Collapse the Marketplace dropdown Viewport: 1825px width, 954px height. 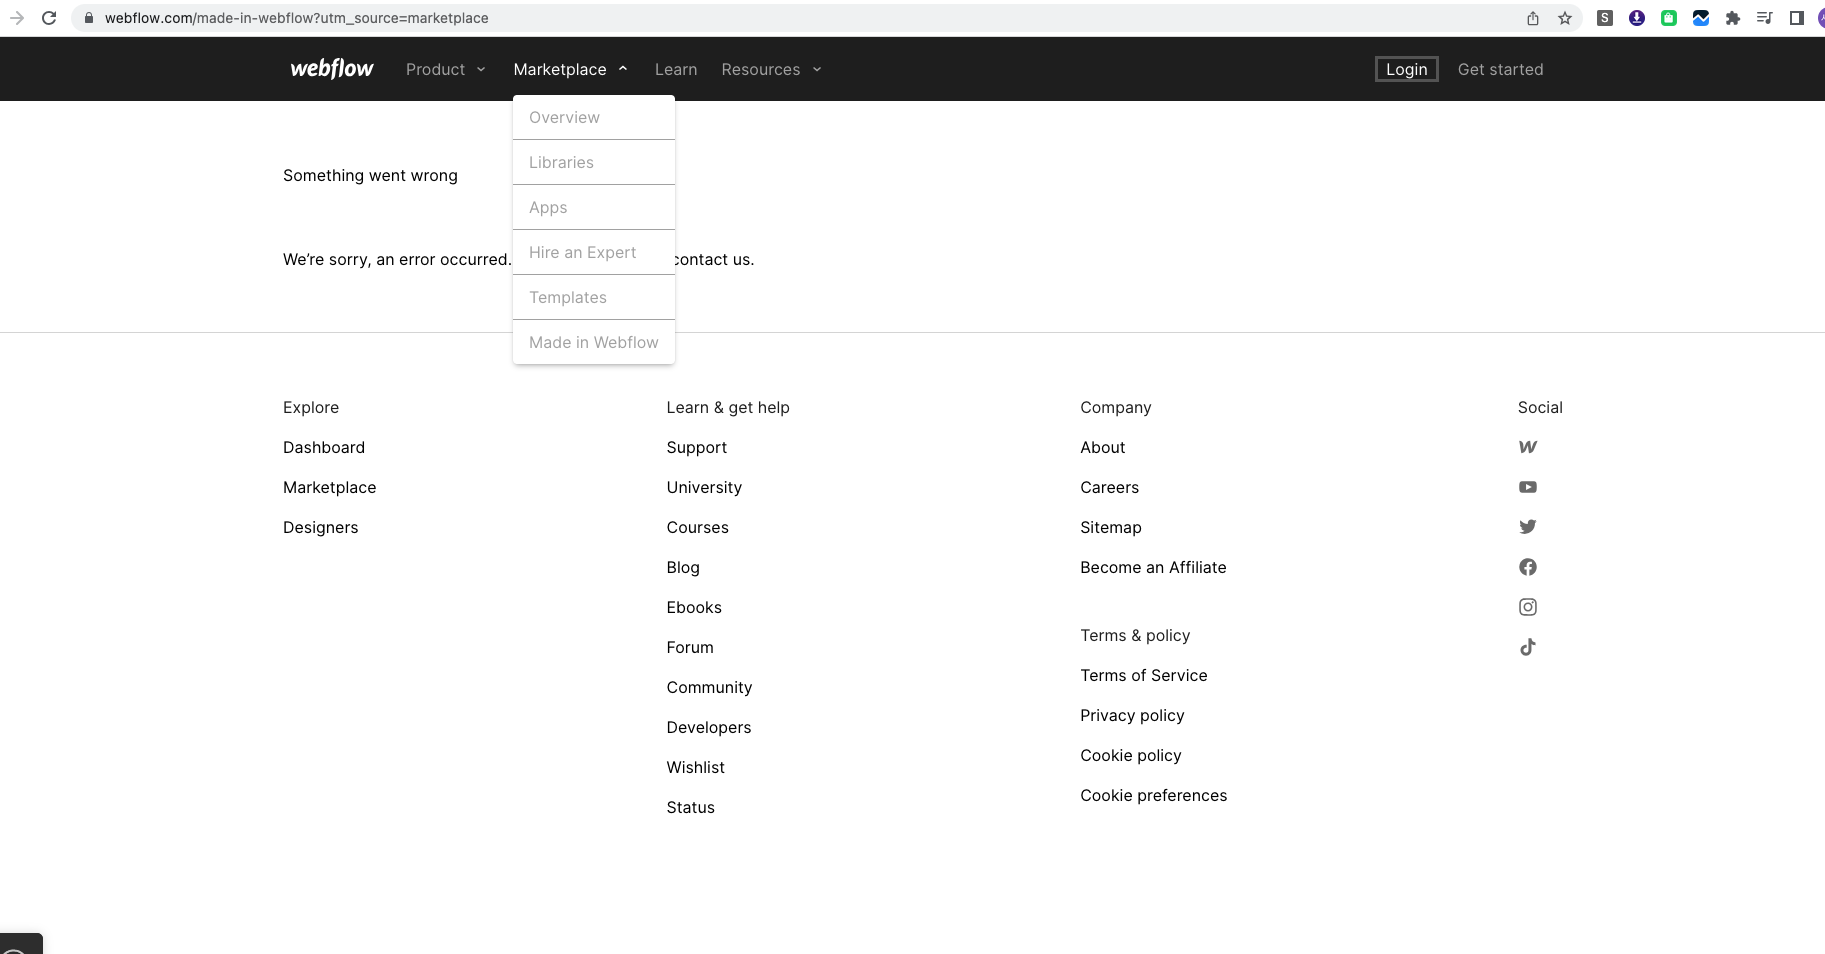tap(571, 69)
